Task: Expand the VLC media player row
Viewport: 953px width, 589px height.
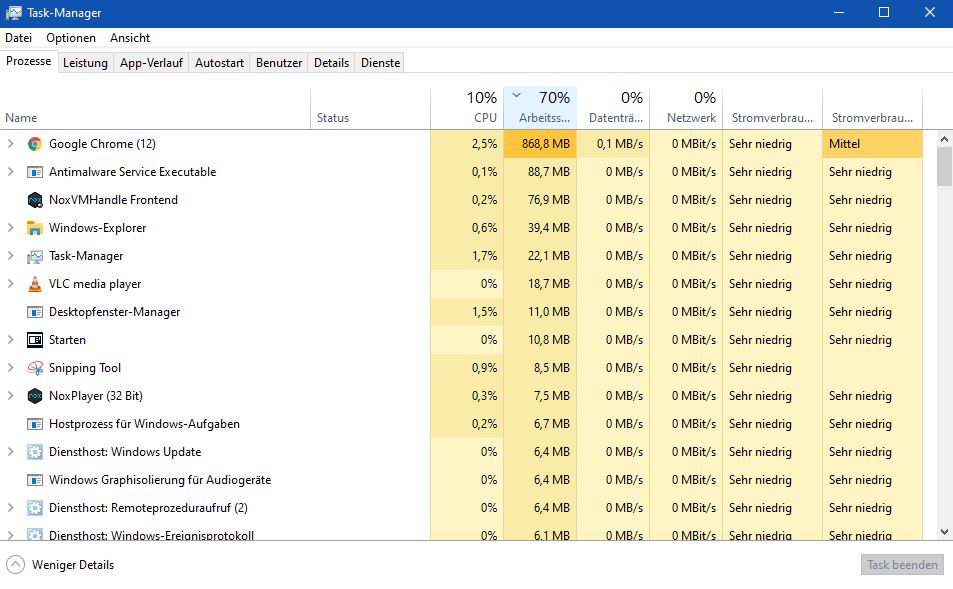Action: point(10,283)
